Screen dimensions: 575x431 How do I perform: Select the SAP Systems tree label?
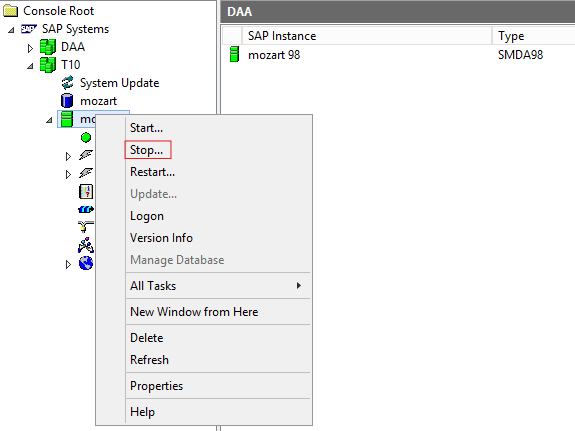click(76, 29)
